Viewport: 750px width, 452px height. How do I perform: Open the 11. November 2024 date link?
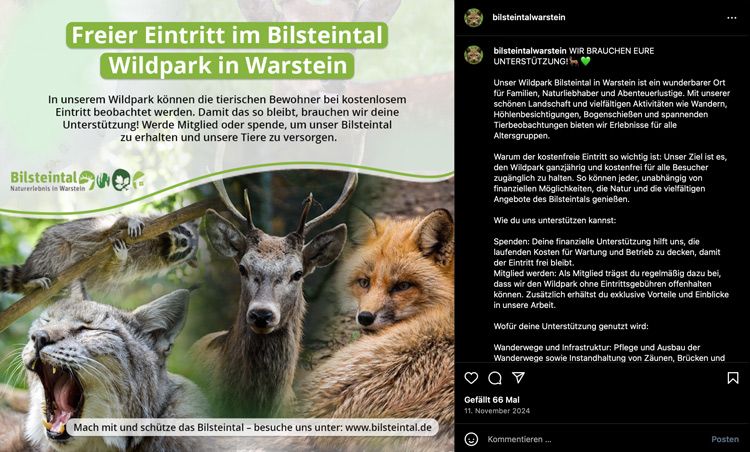click(x=497, y=411)
